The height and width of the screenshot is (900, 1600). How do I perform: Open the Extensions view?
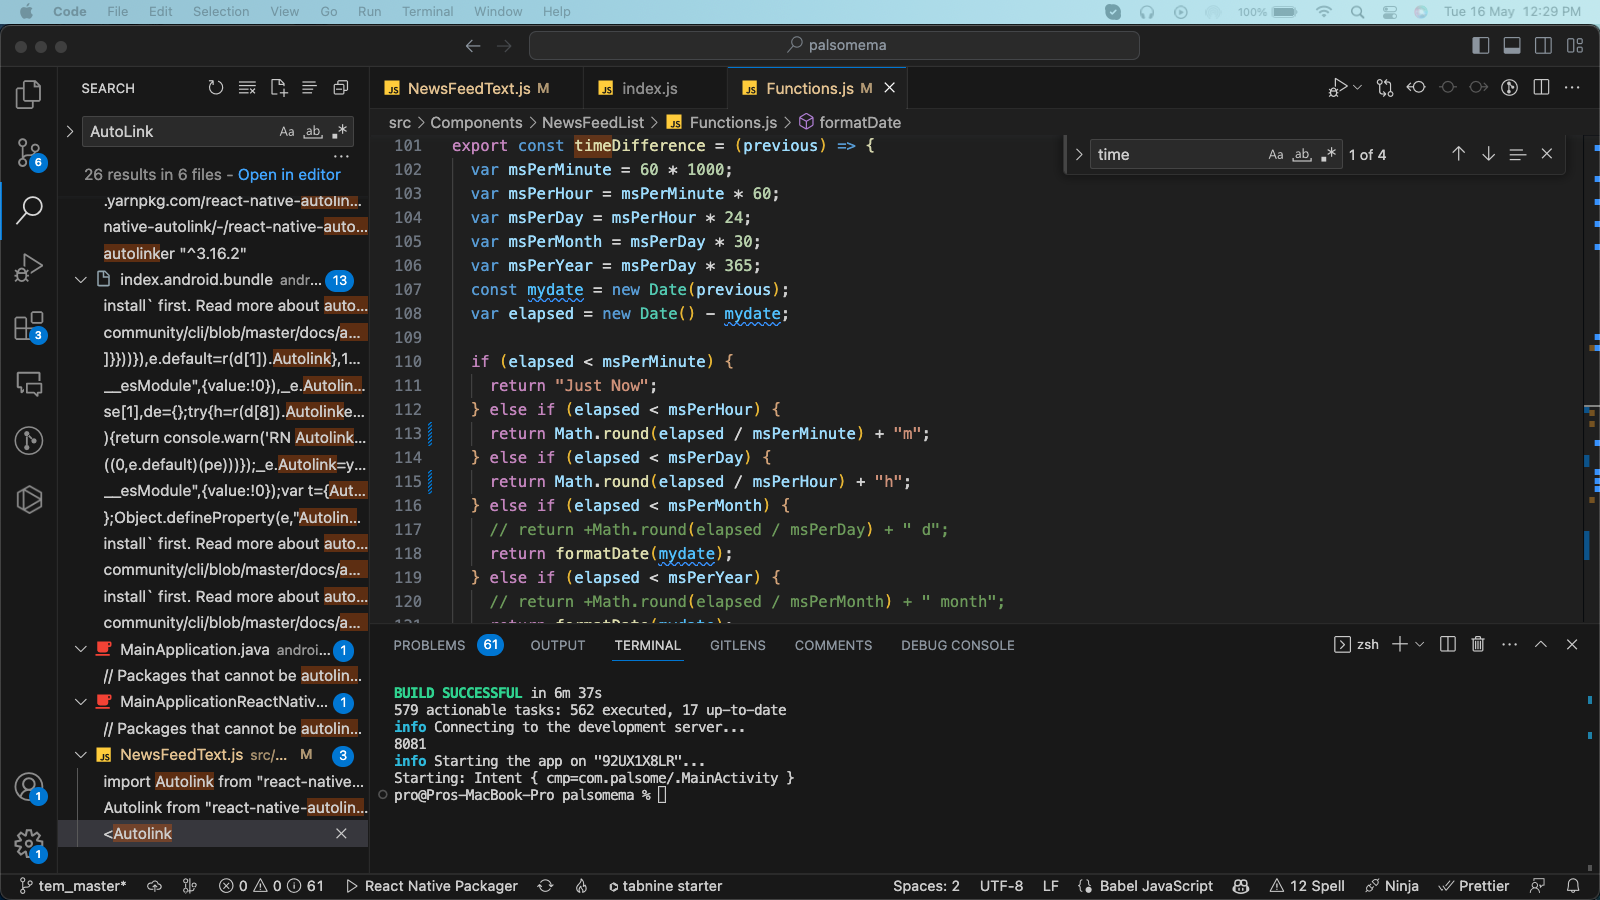coord(29,326)
